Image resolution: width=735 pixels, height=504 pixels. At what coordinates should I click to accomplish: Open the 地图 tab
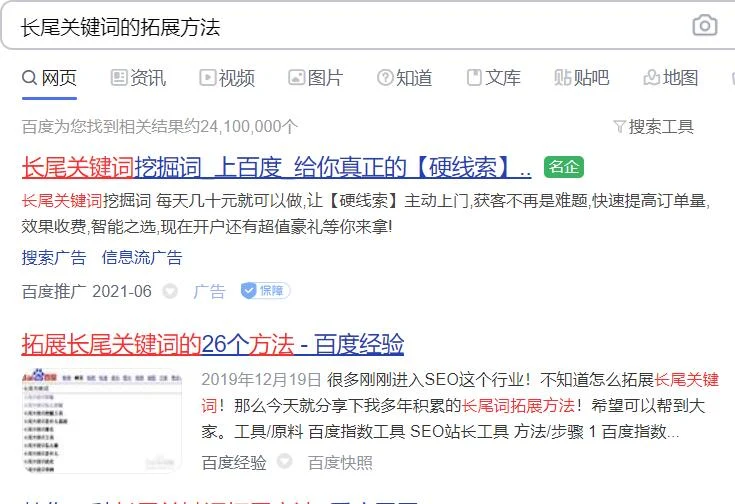(671, 78)
